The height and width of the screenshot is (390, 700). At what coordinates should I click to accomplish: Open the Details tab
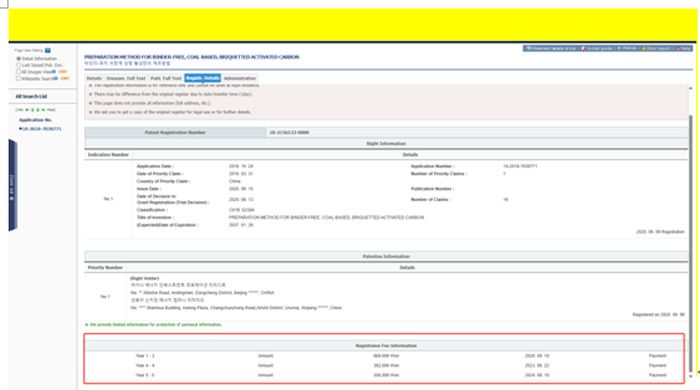pyautogui.click(x=94, y=78)
